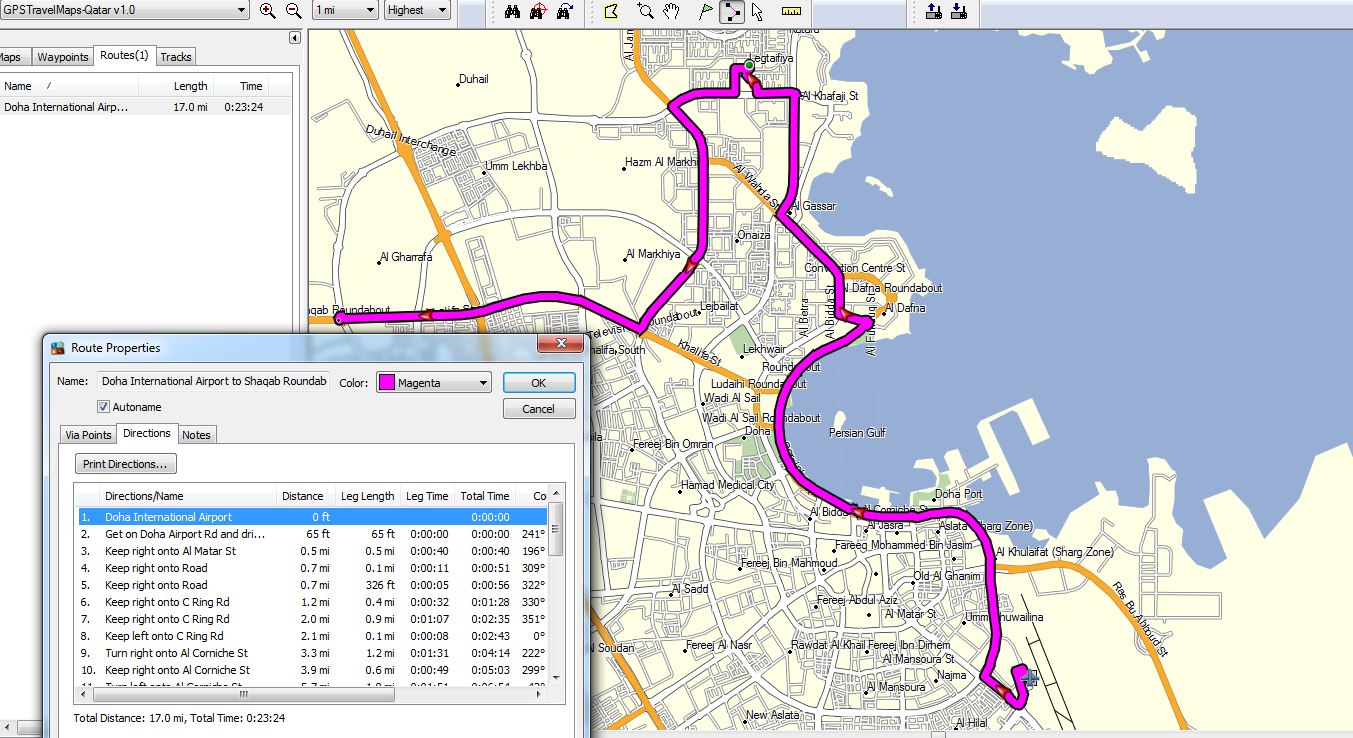Click the Zoom magnifier tool
Screen dimensions: 1353x738
tap(645, 12)
